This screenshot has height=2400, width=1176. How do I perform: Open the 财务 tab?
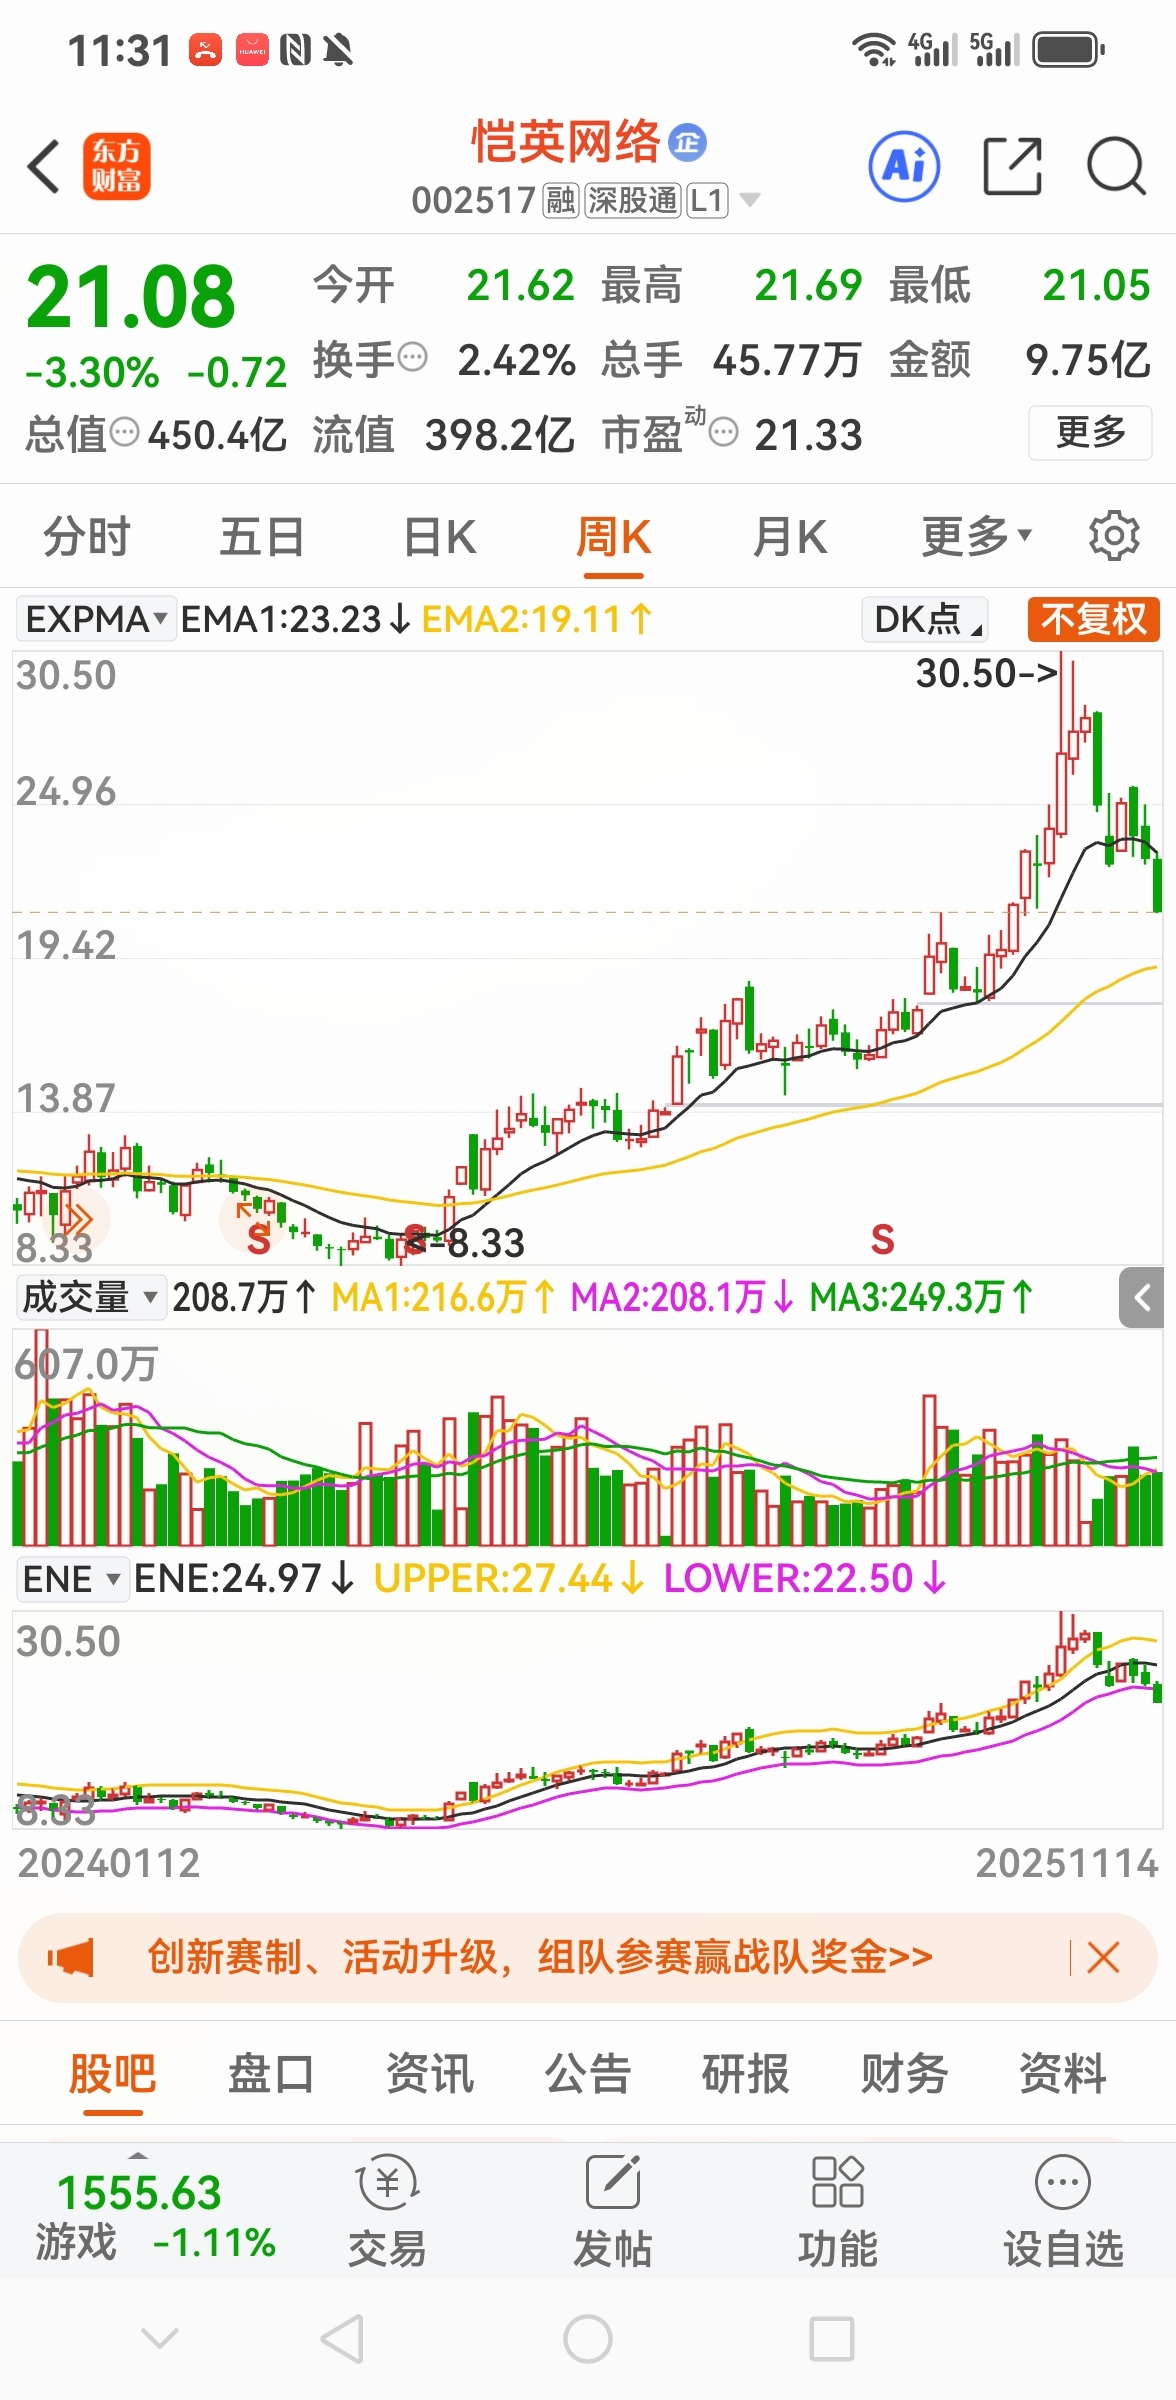point(904,2073)
